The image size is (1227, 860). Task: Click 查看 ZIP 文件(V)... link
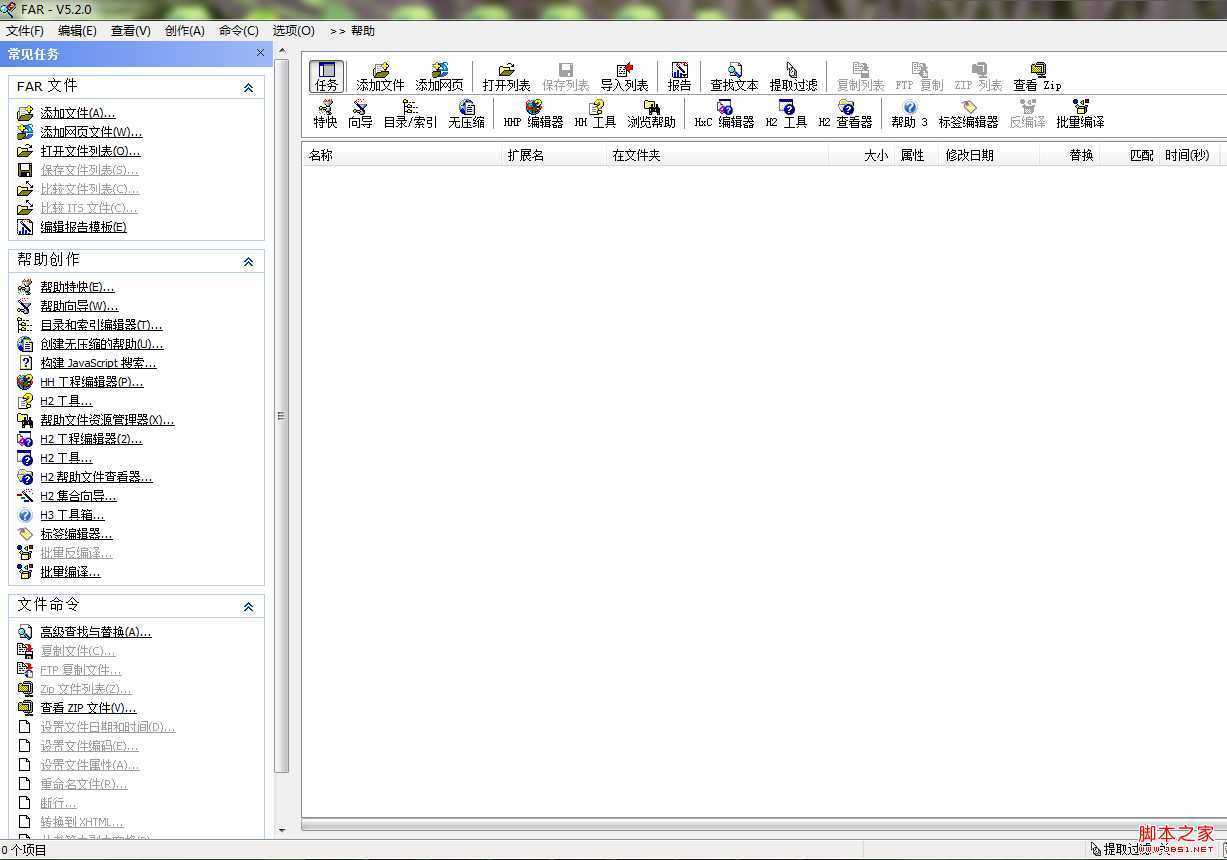[x=88, y=708]
